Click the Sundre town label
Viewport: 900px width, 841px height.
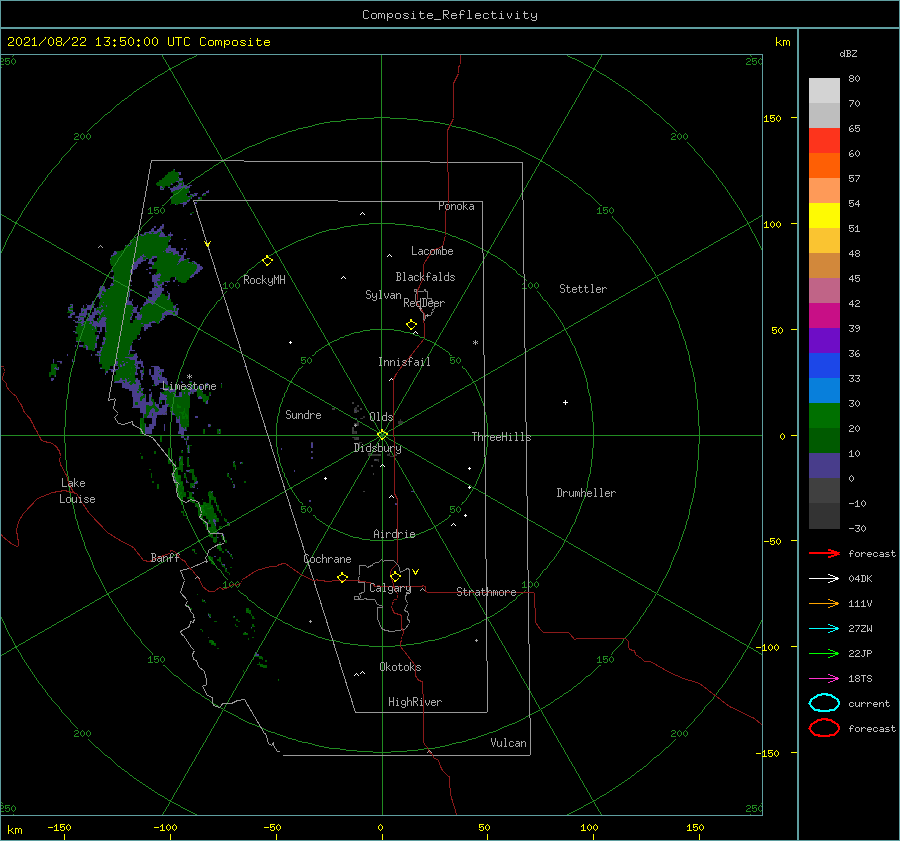(303, 414)
